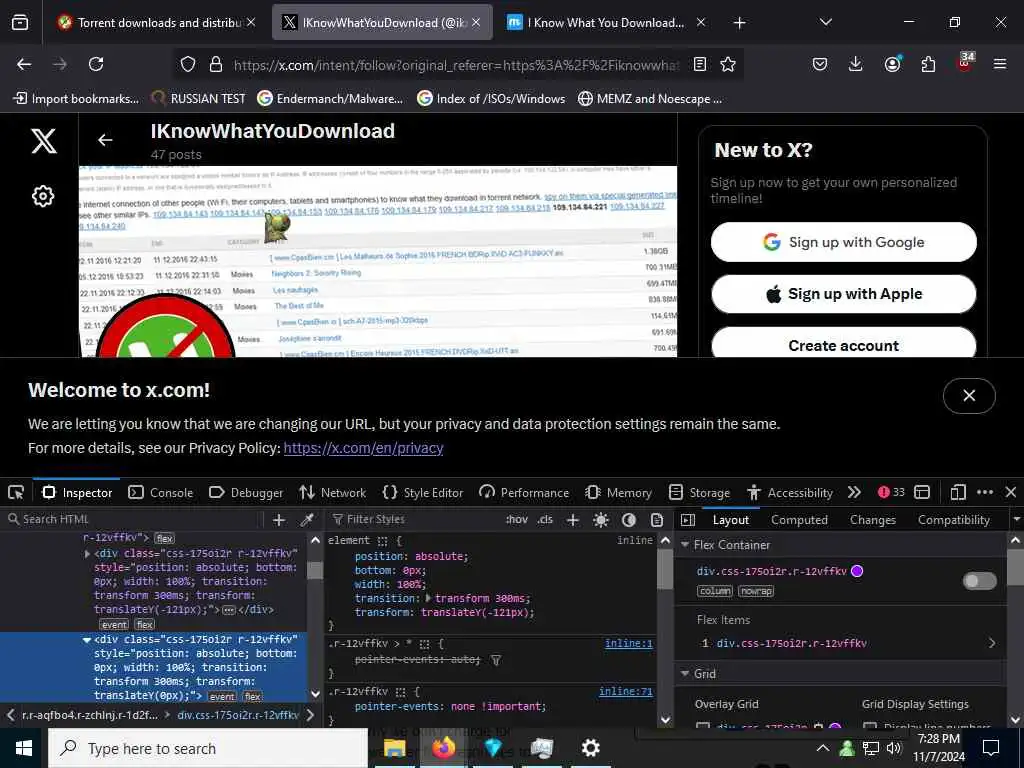Open the Firefox icon on the taskbar
Screen dimensions: 1024x768
point(443,748)
